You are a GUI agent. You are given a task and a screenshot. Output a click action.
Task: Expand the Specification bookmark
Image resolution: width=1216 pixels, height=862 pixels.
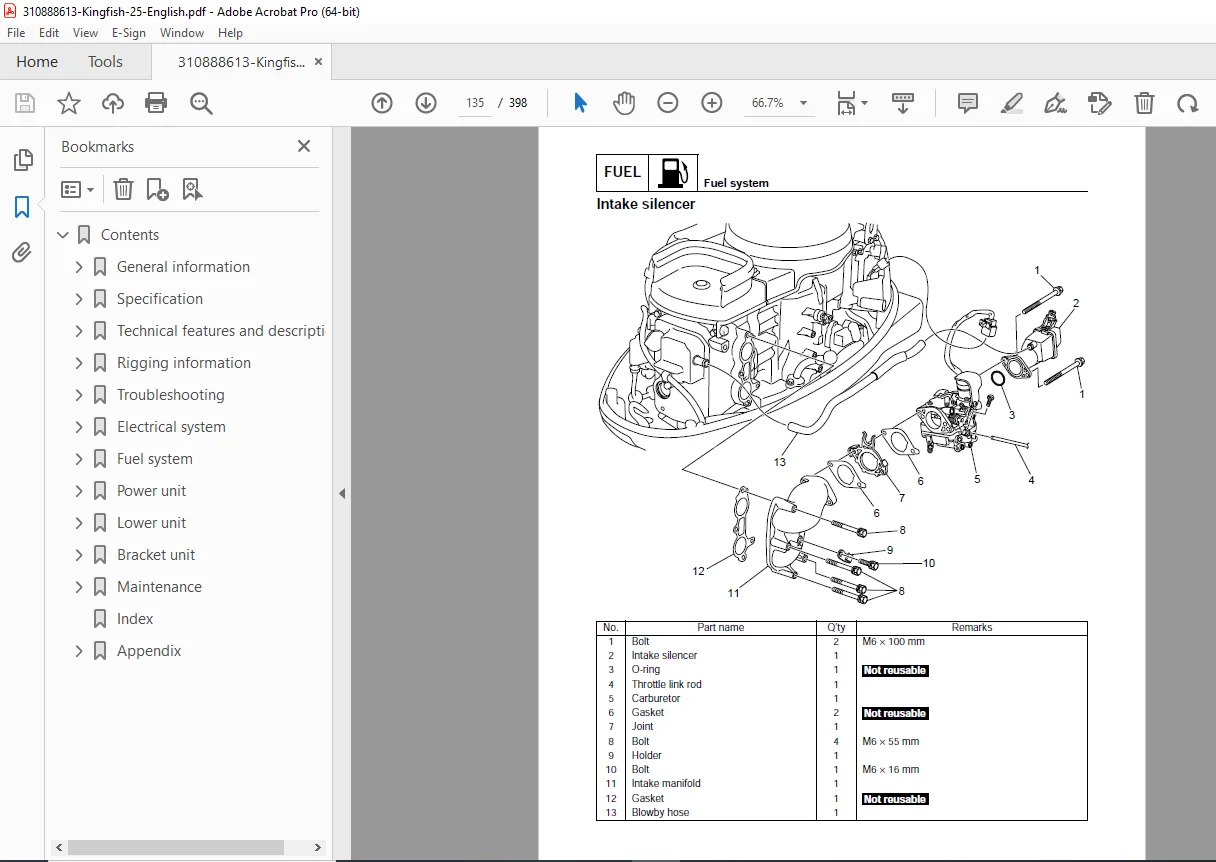click(x=79, y=299)
